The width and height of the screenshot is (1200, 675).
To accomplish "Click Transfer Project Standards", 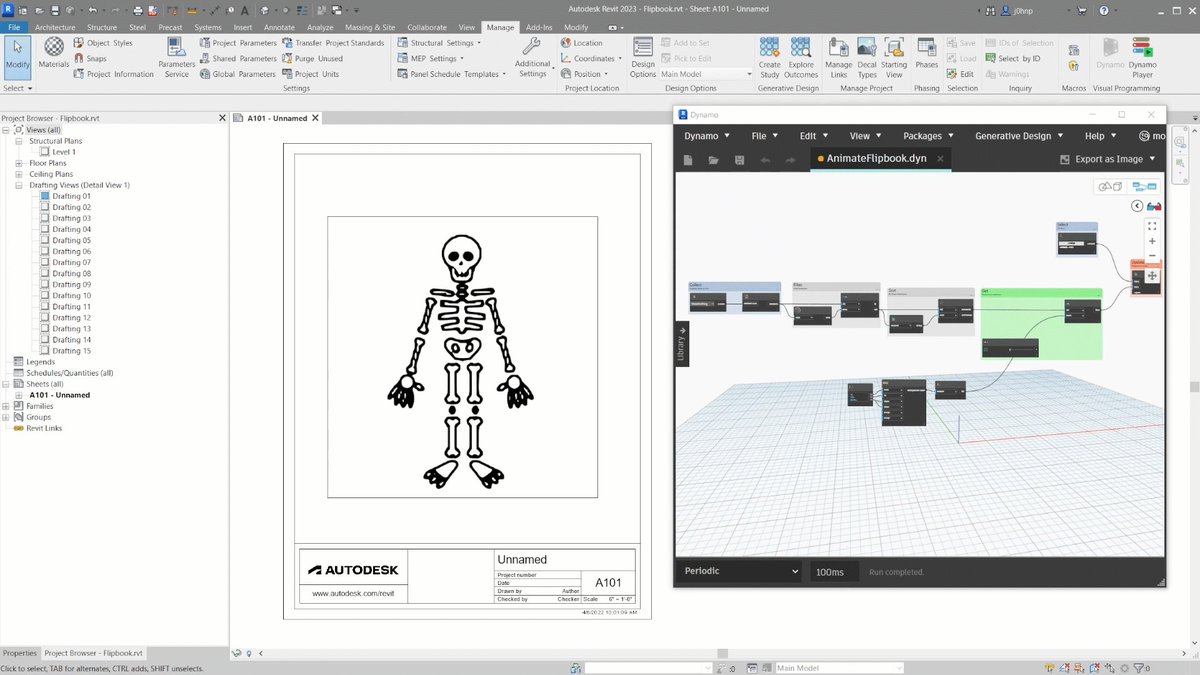I will point(333,43).
